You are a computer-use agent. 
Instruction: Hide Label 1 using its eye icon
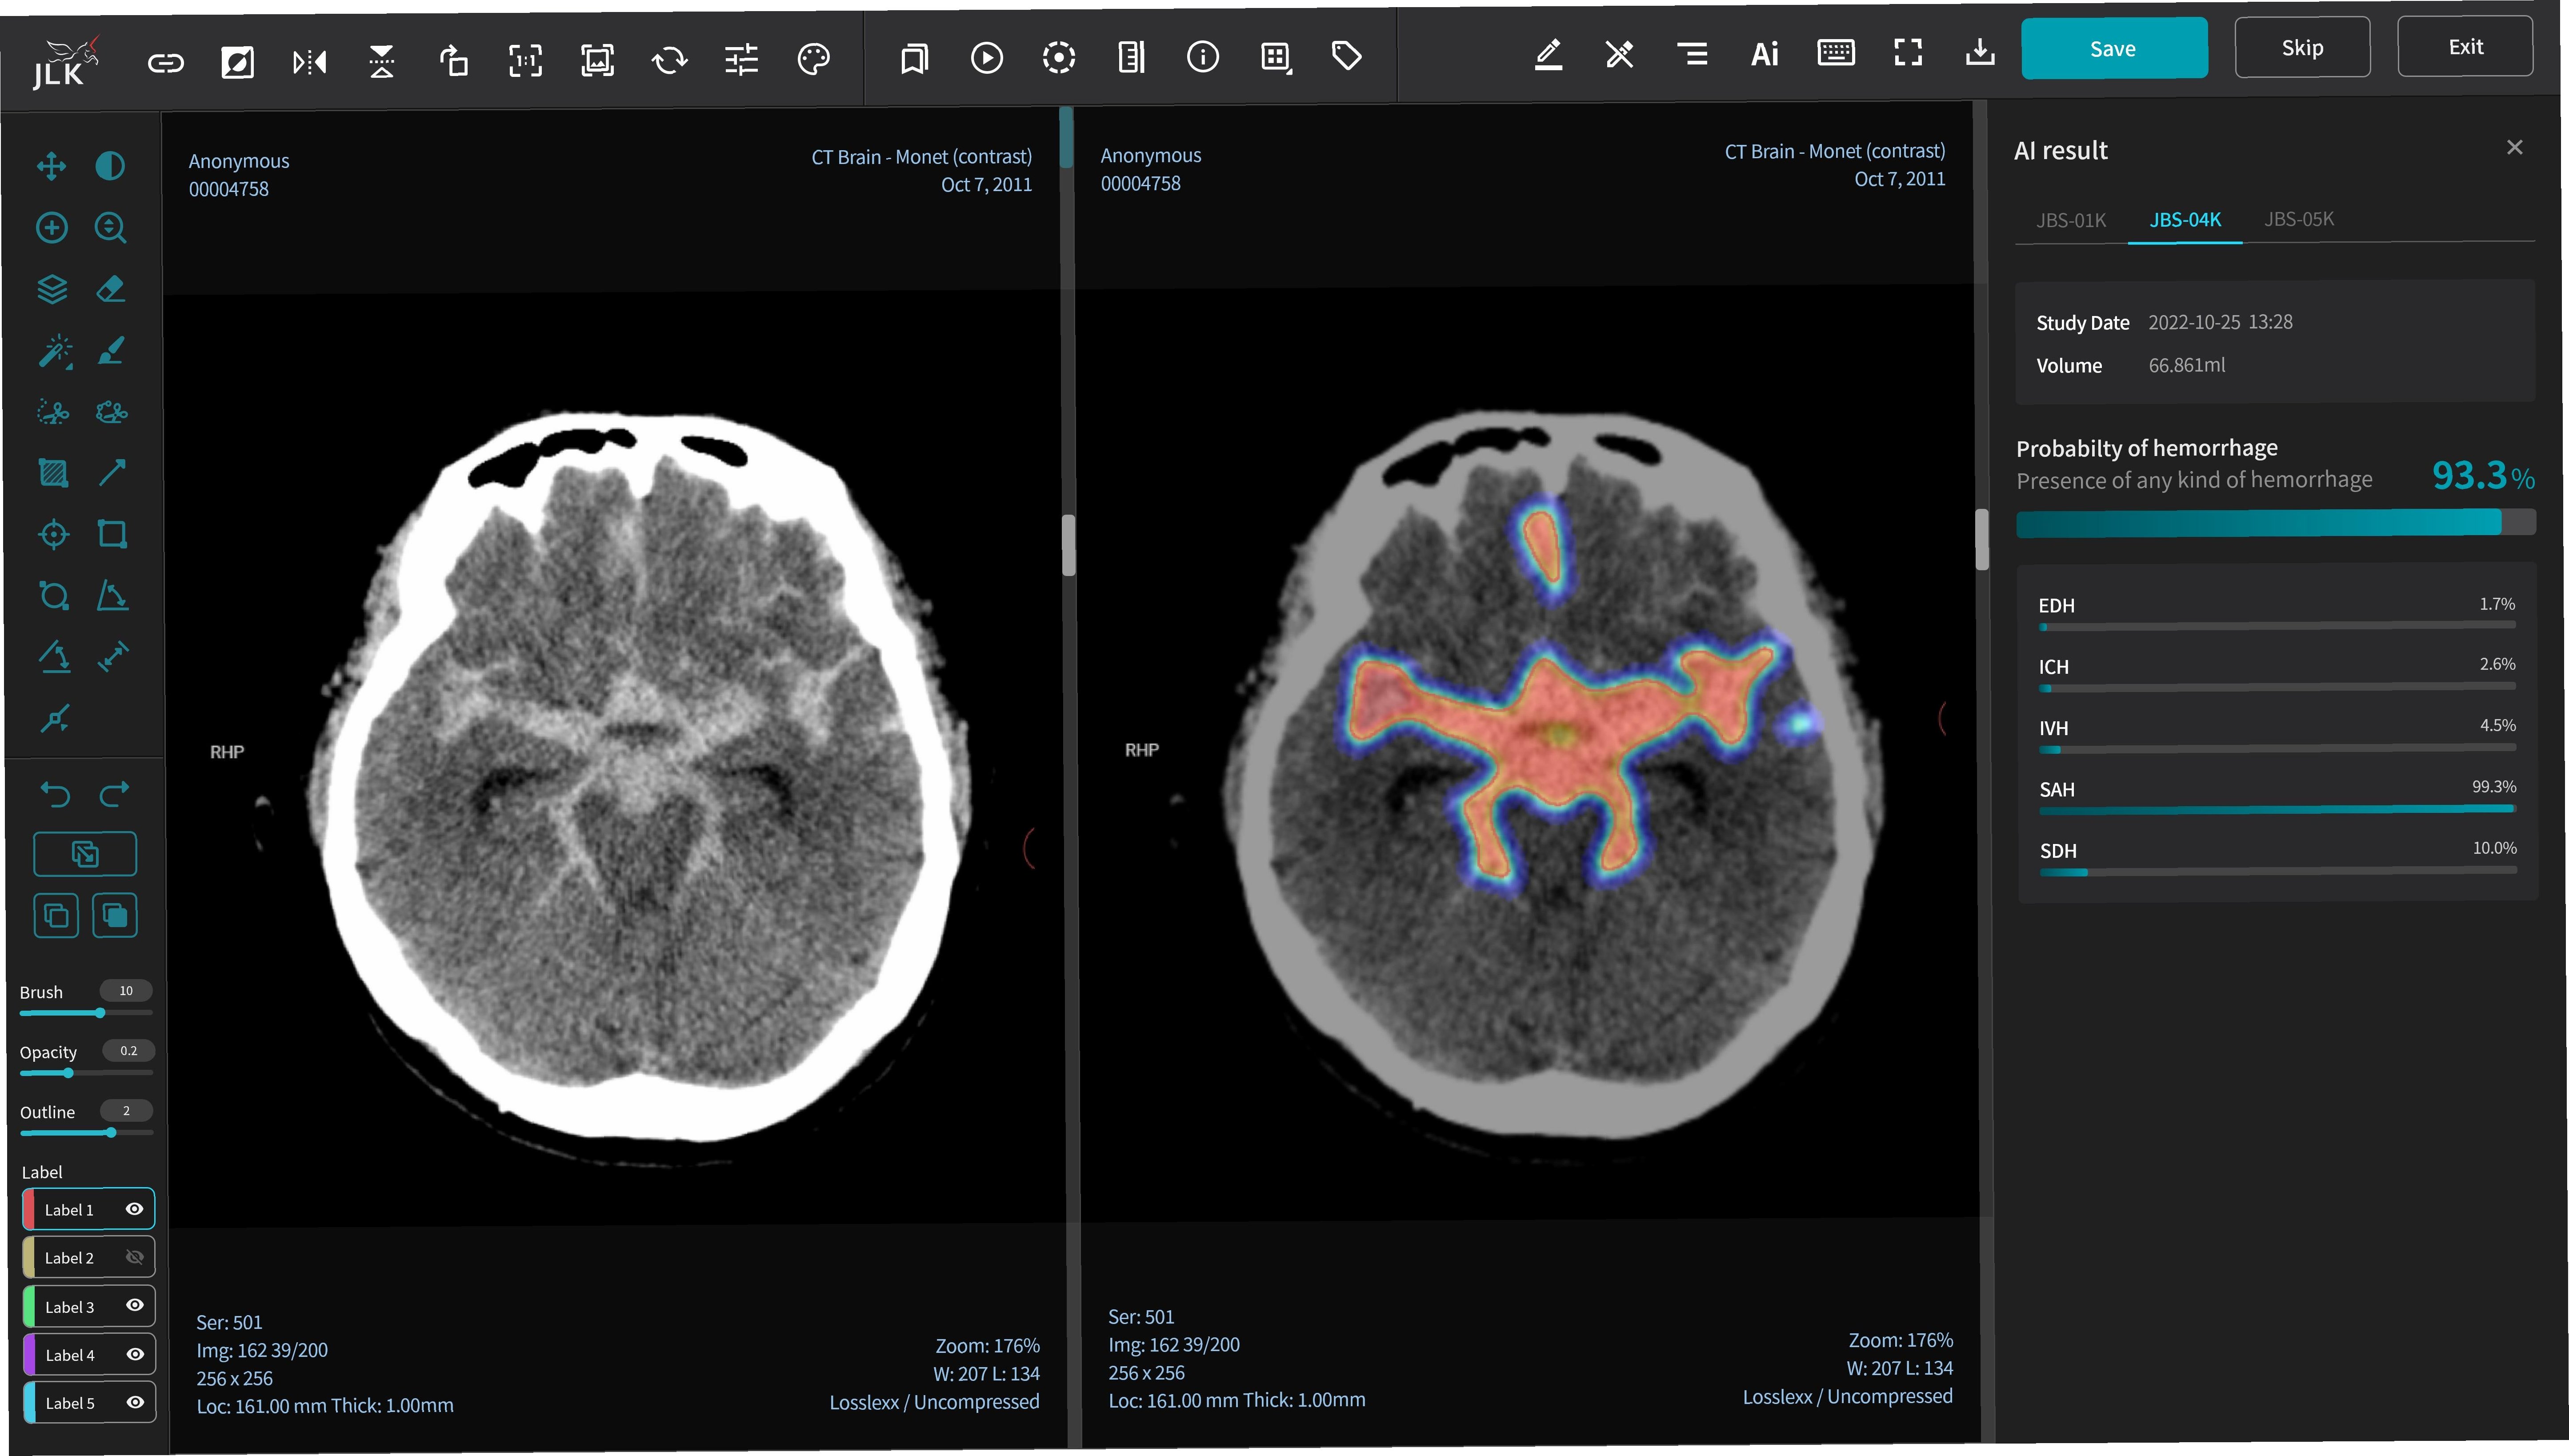[134, 1209]
